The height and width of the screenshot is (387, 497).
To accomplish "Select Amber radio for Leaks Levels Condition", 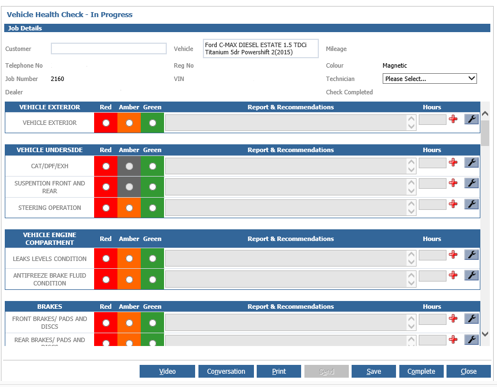I will tap(129, 259).
